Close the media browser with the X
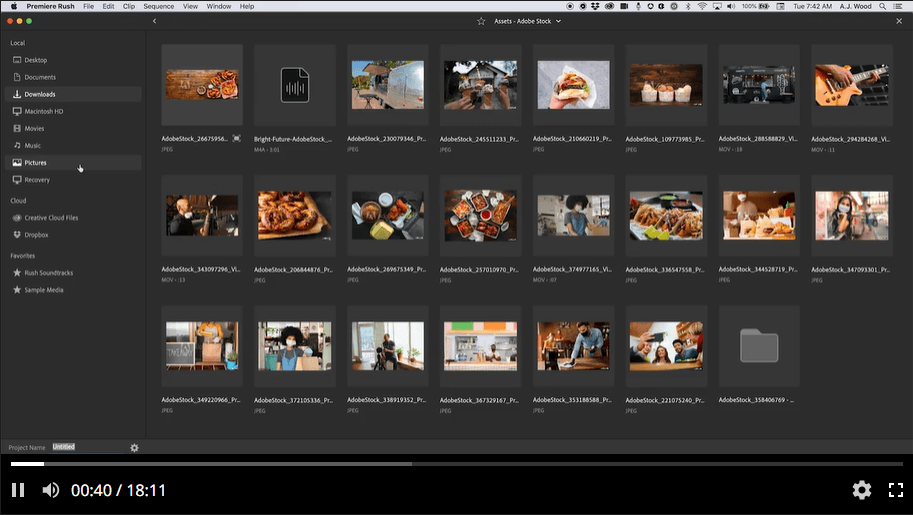 899,20
